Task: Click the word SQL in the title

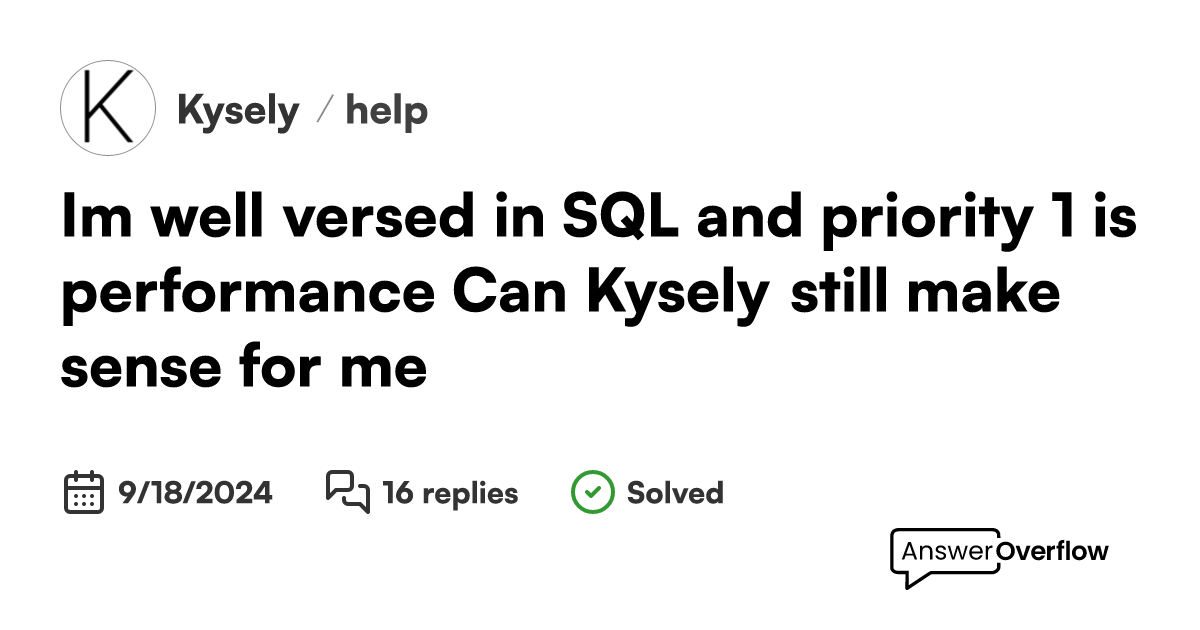Action: 620,220
